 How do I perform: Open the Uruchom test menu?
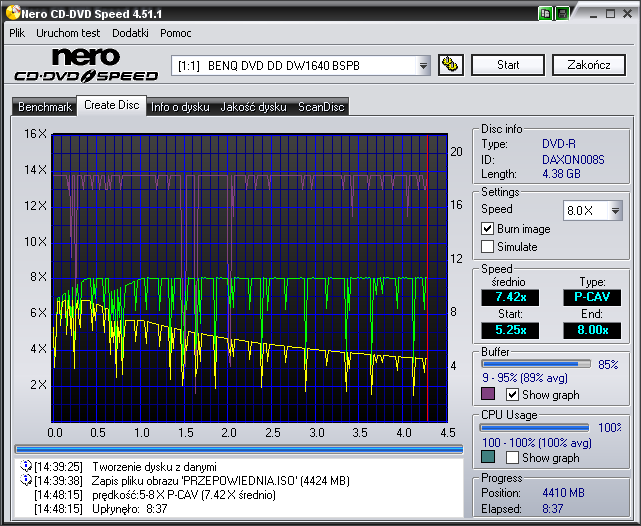[68, 33]
